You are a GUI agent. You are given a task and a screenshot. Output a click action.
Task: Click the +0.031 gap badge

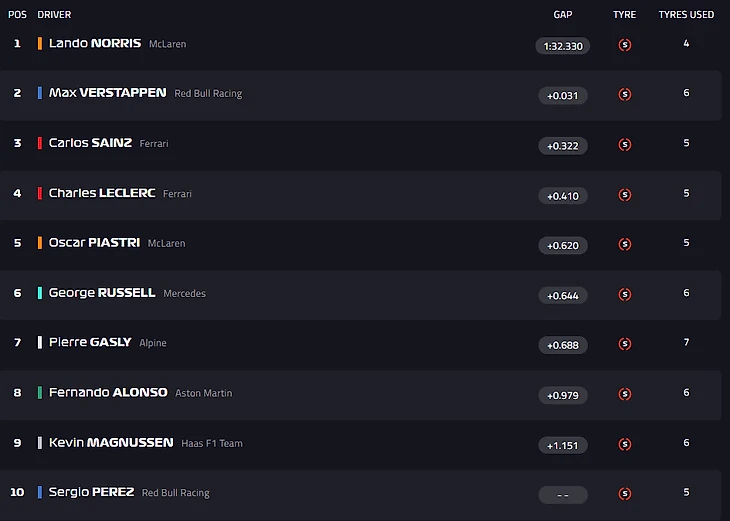[x=563, y=96]
